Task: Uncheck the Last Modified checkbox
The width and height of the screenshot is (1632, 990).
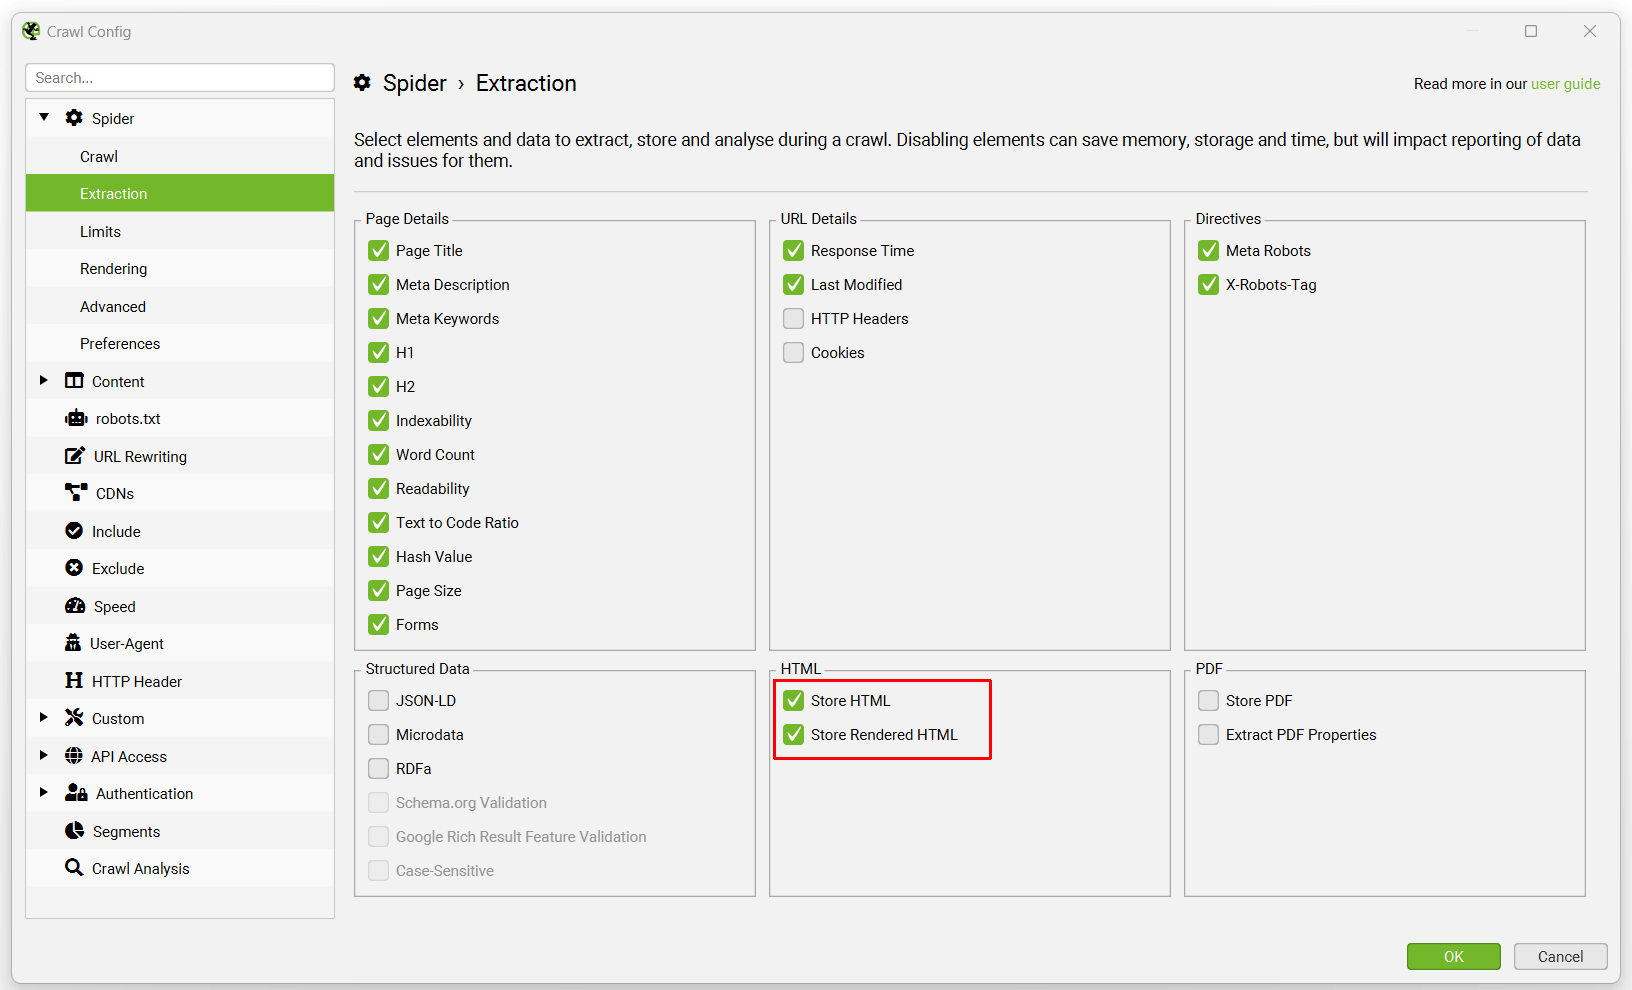Action: [793, 284]
